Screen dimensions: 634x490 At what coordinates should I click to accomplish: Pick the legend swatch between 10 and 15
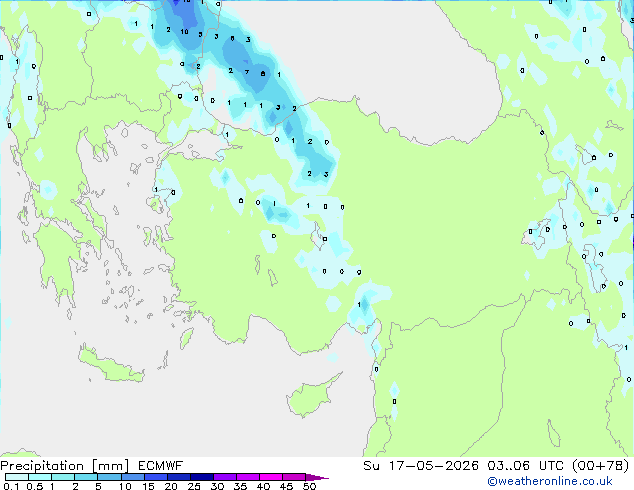click(x=133, y=477)
